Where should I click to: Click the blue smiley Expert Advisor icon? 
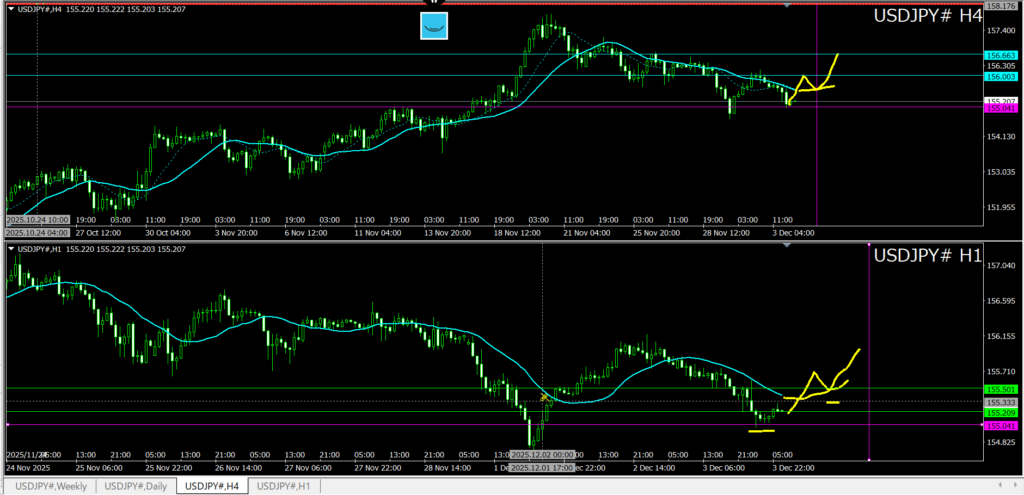(433, 26)
